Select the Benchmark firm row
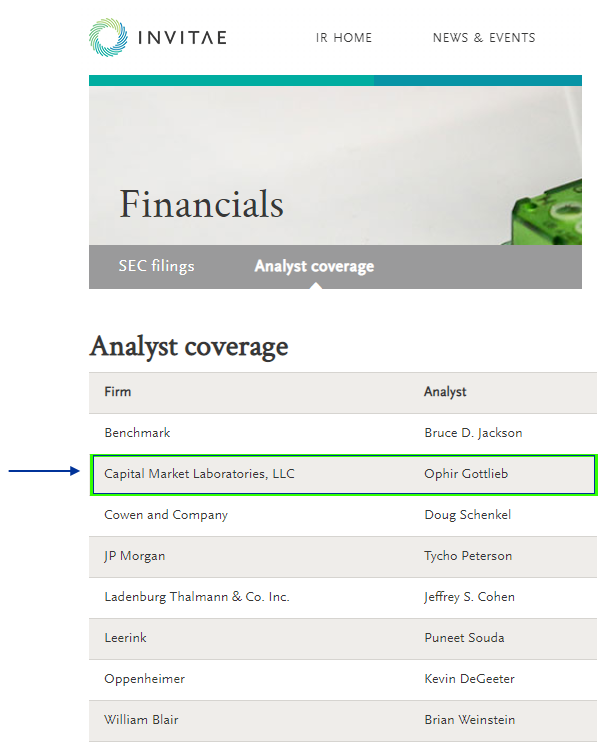 tap(137, 433)
